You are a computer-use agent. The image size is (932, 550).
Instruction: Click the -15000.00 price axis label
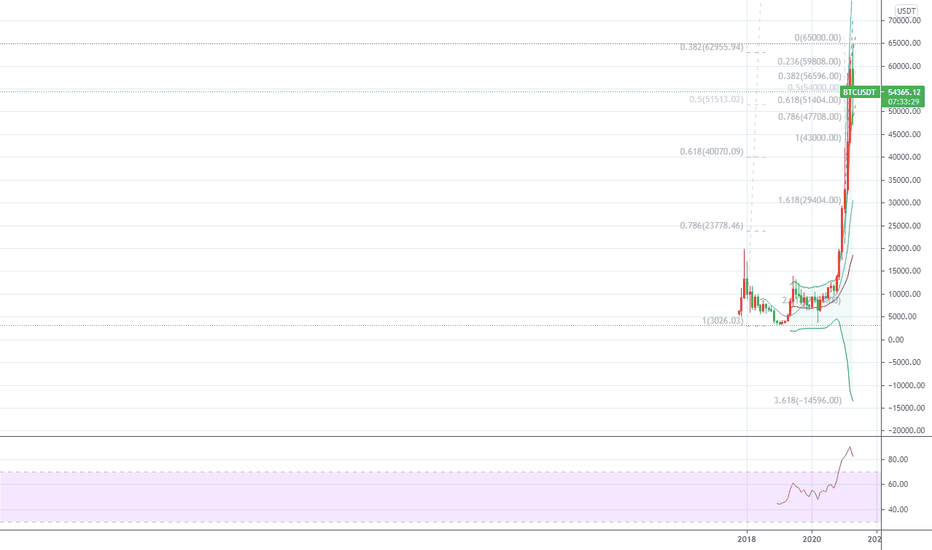click(x=906, y=408)
